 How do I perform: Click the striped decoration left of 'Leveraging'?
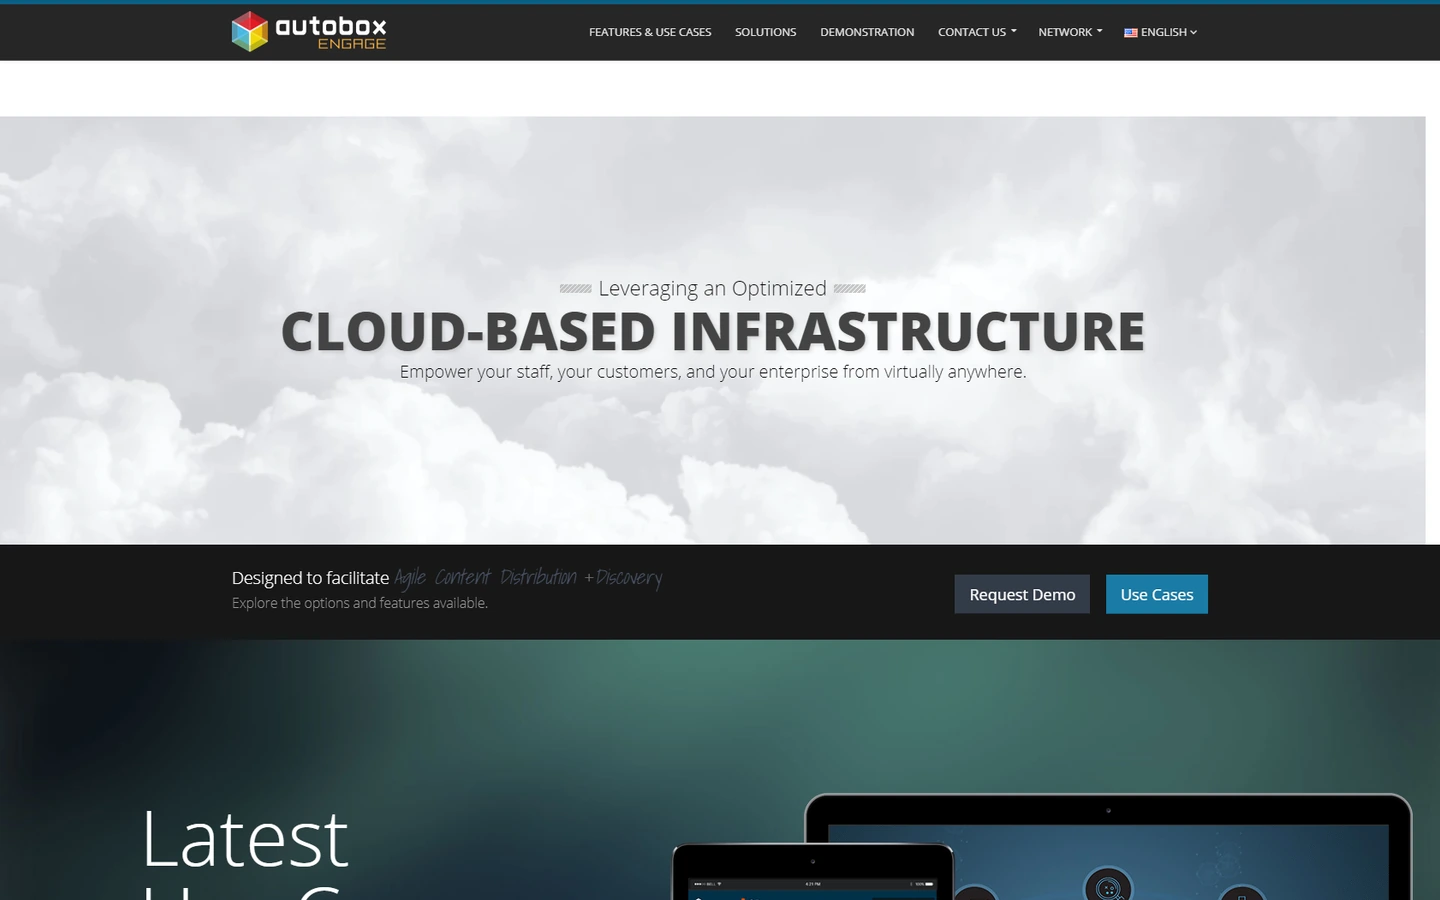(x=575, y=288)
